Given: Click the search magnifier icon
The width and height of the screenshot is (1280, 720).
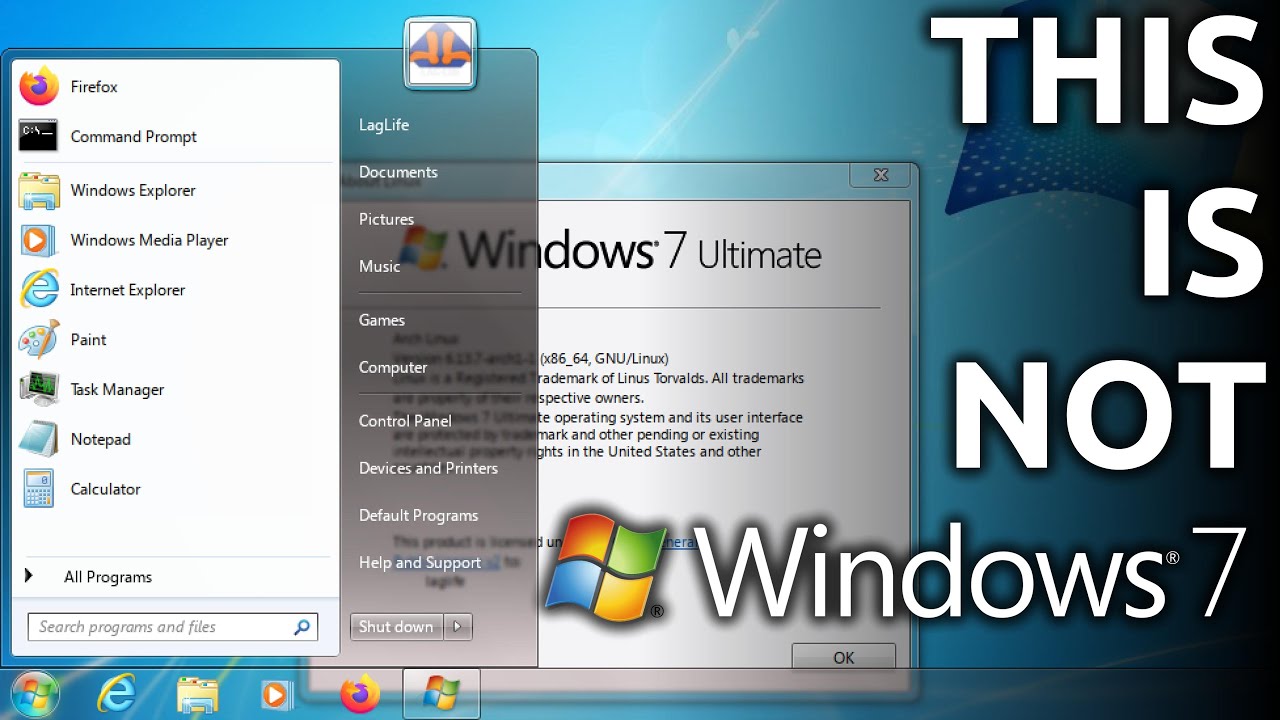Looking at the screenshot, I should (x=301, y=627).
